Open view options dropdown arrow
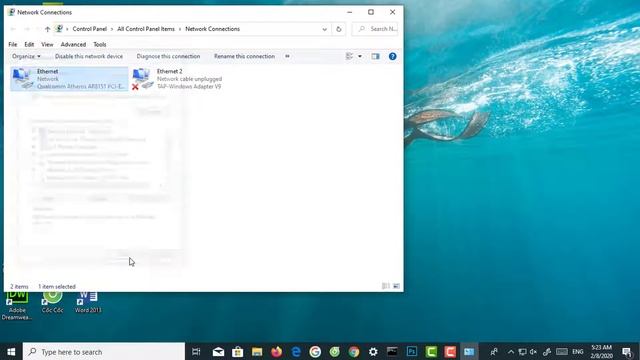This screenshot has width=640, height=360. [360, 56]
